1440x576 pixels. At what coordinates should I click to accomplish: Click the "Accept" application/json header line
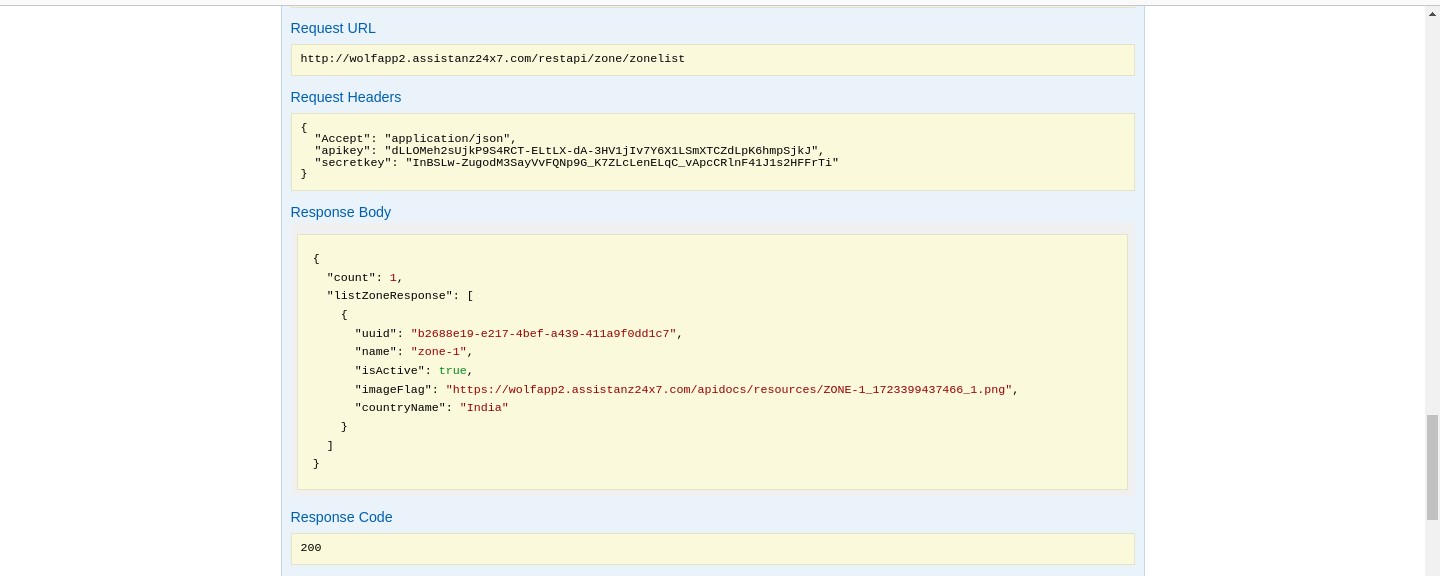click(x=414, y=139)
